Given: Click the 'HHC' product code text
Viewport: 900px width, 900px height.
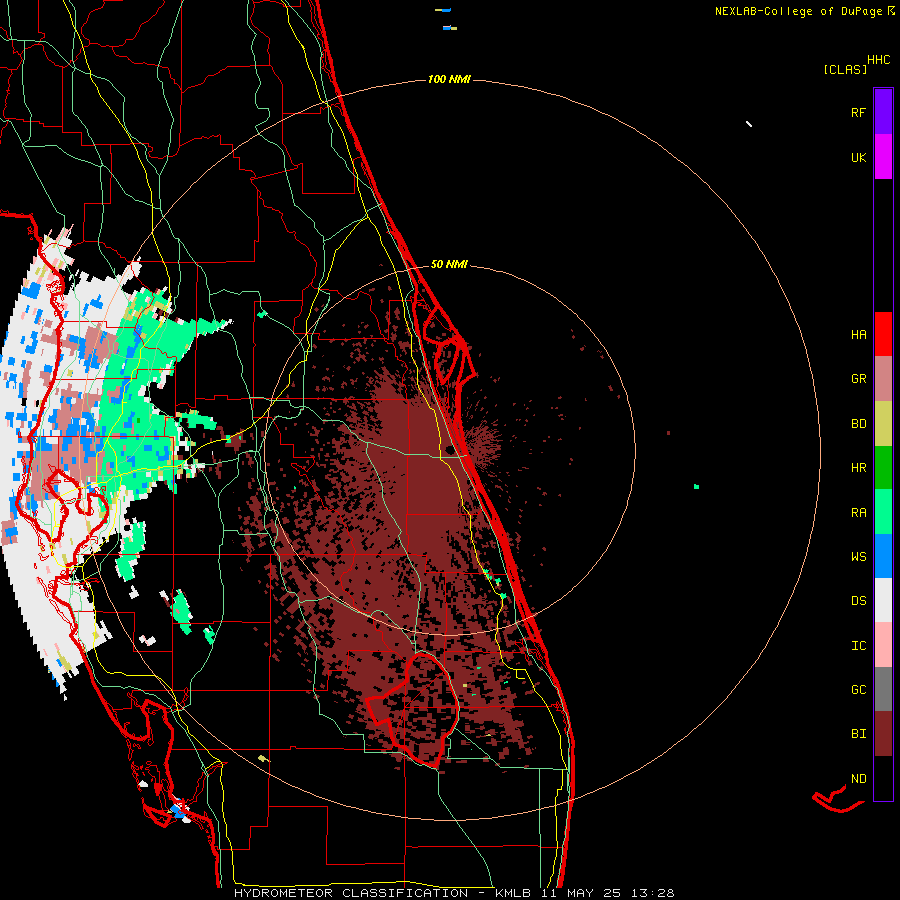Looking at the screenshot, I should tap(878, 60).
